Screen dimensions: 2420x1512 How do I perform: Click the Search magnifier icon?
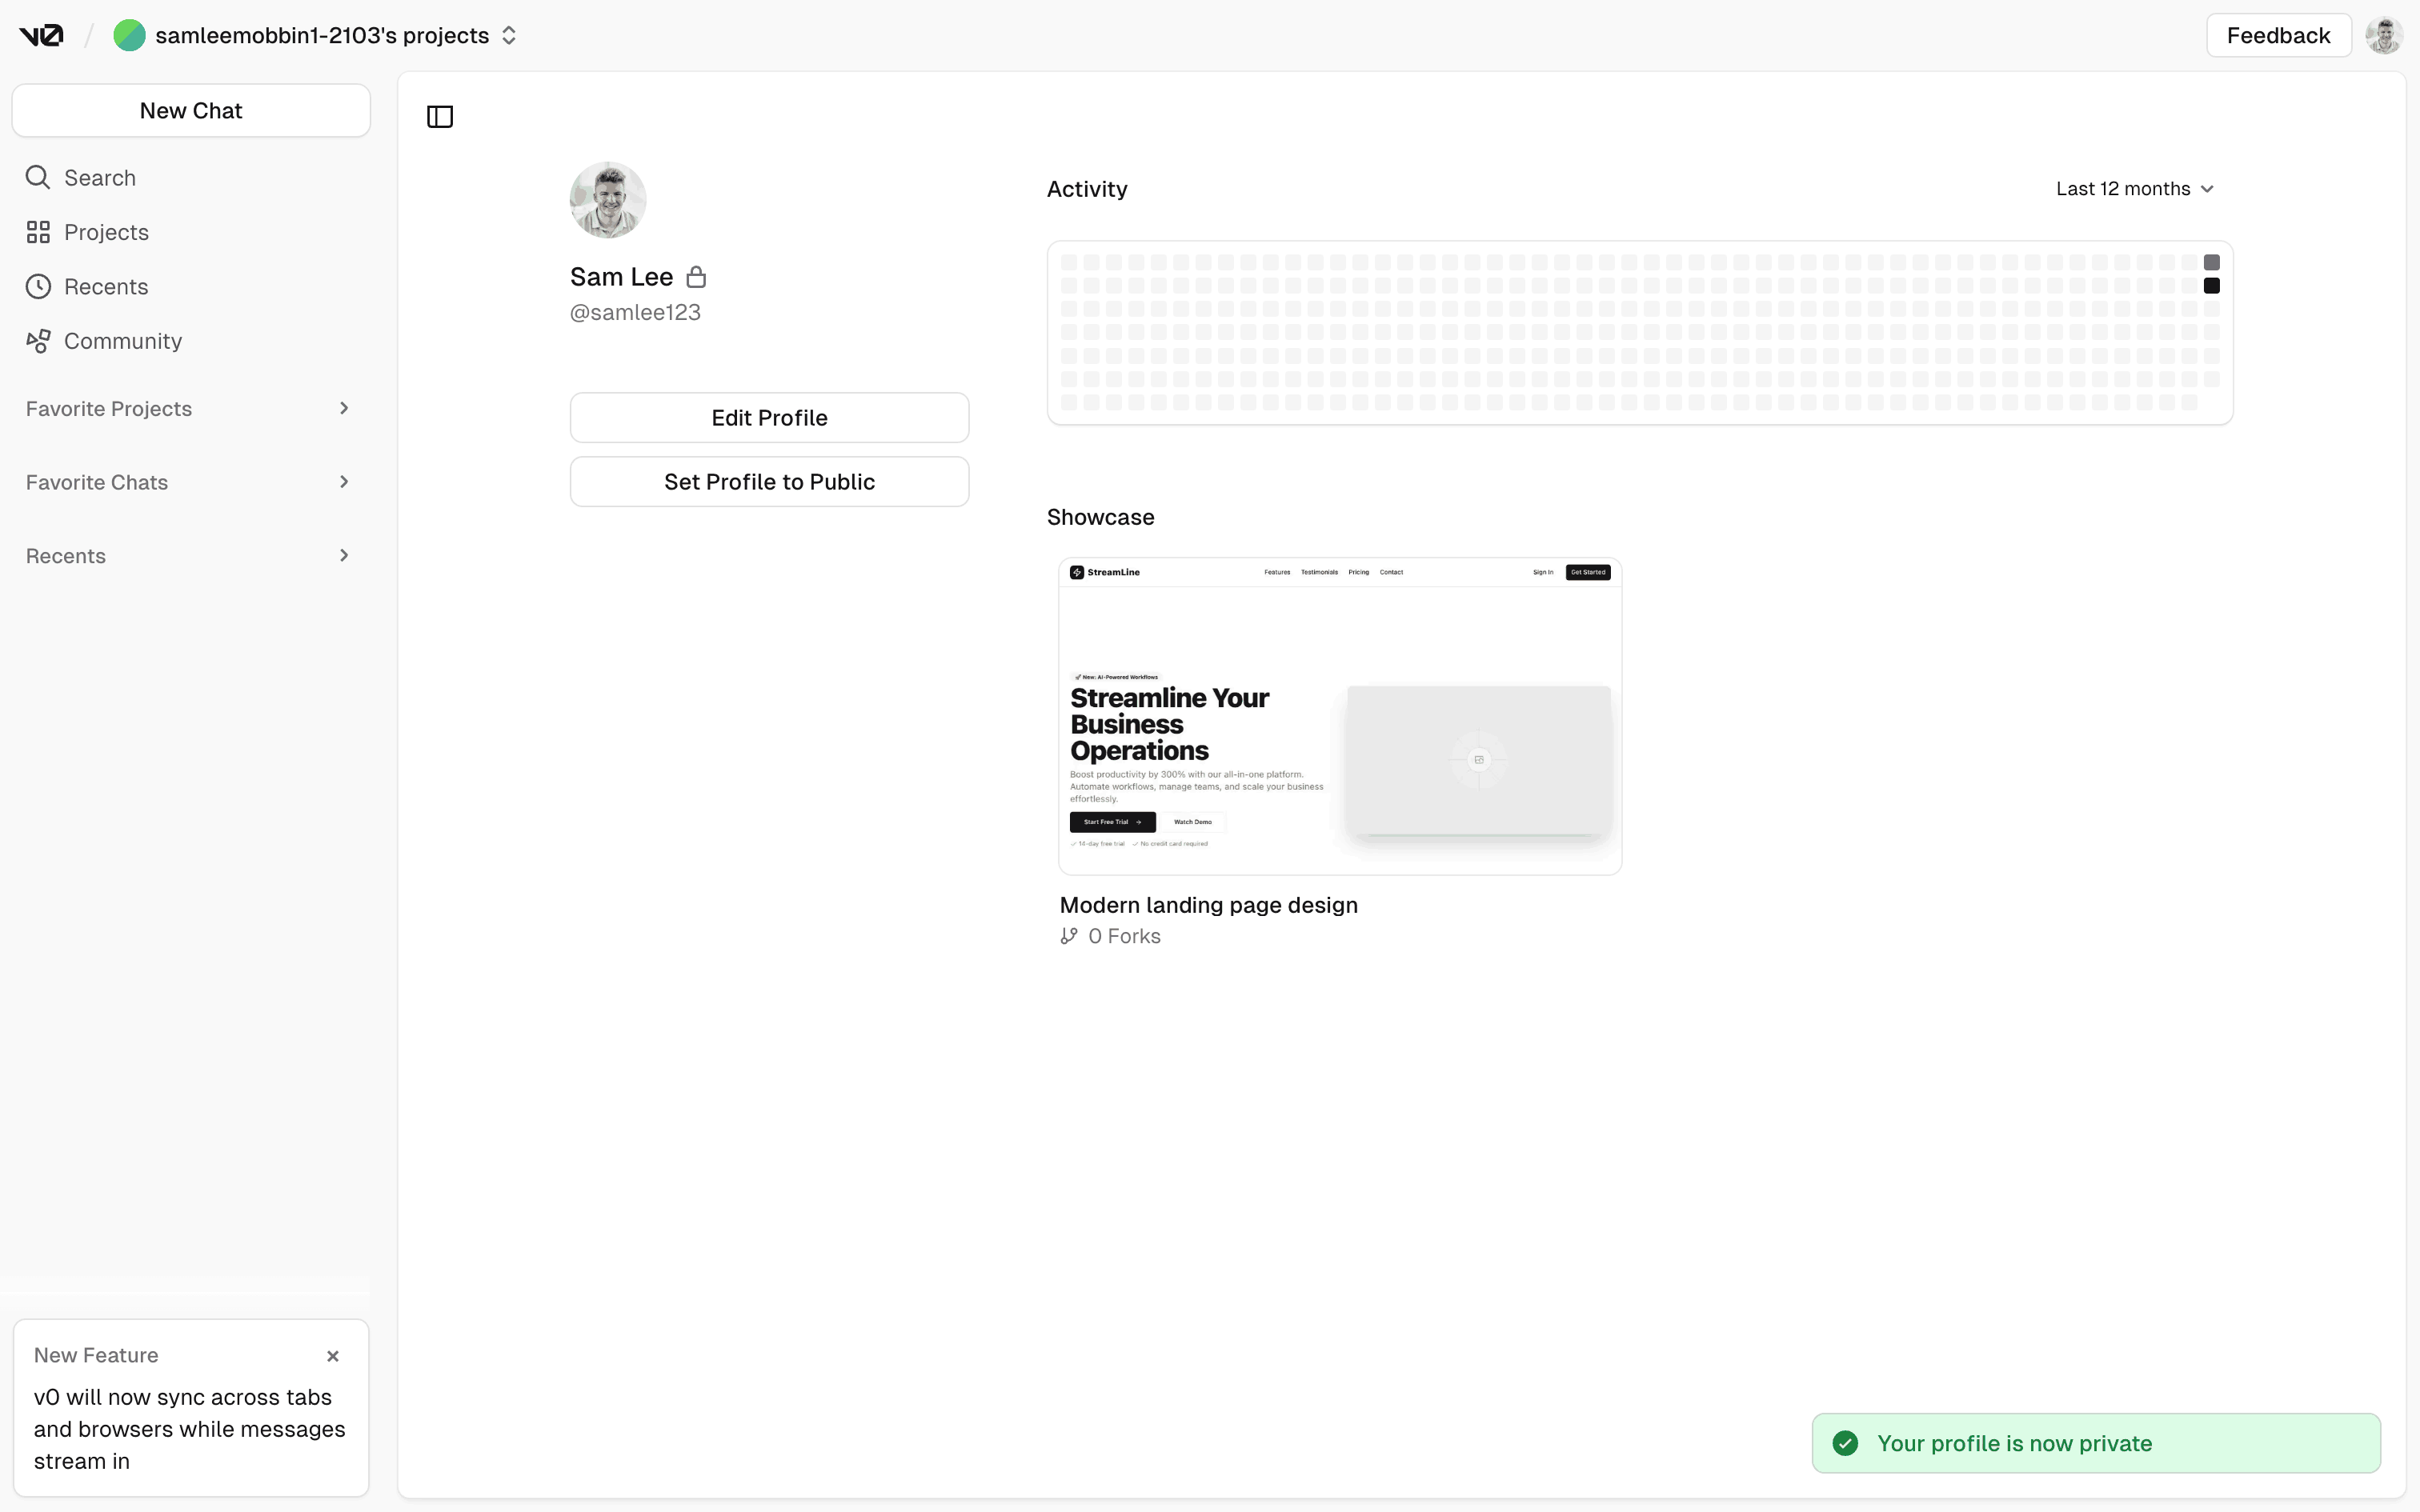tap(38, 177)
